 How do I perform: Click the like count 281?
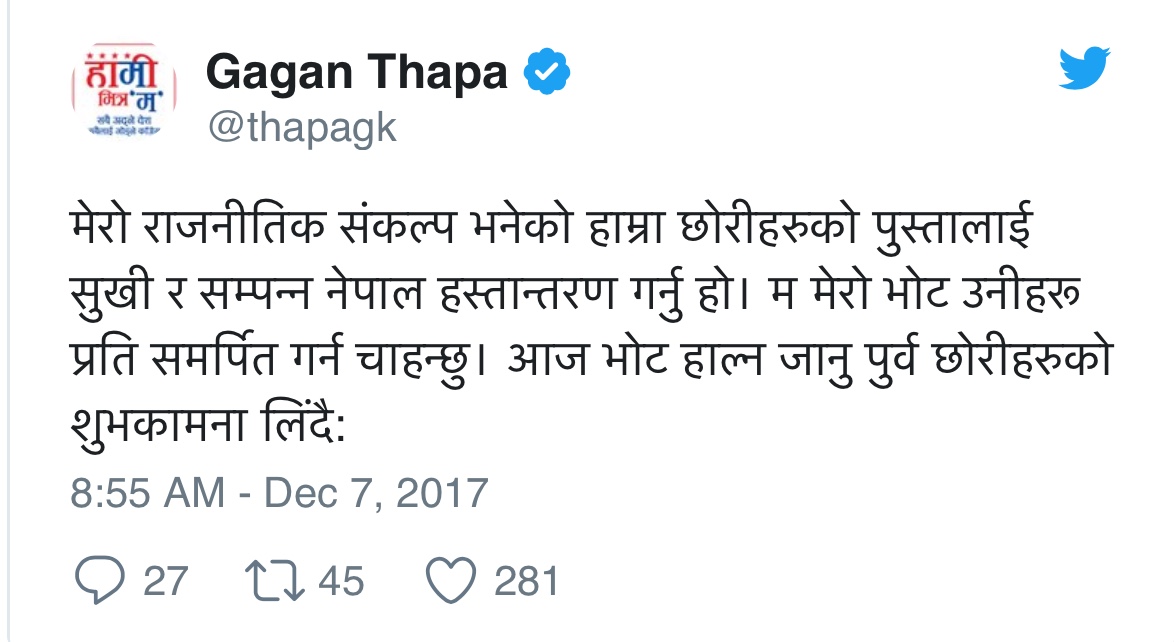click(x=526, y=581)
